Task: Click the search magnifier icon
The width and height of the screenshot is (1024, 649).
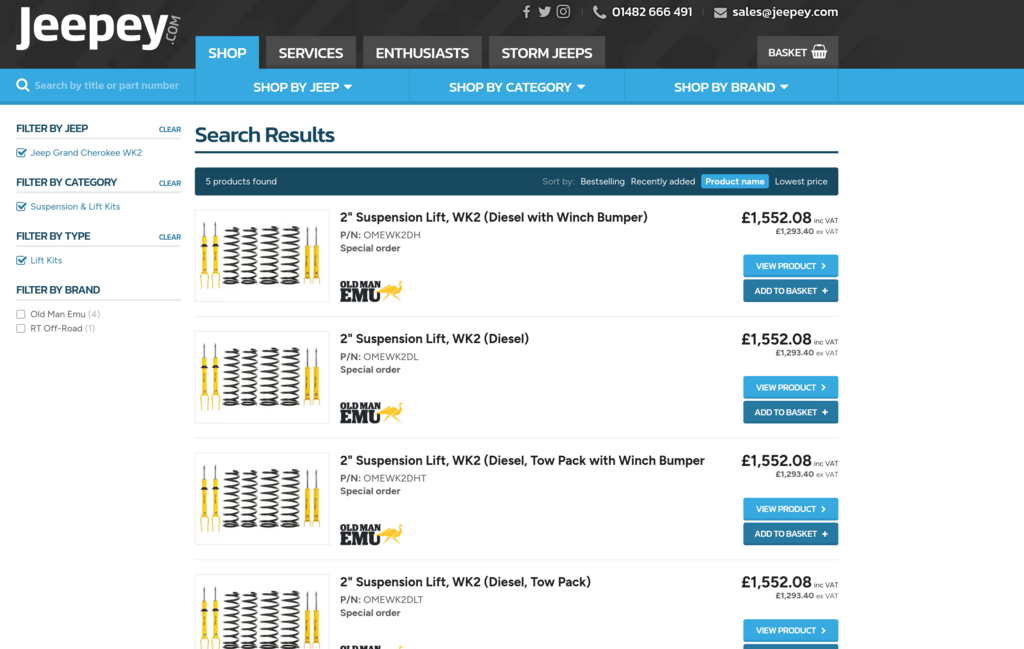Action: pos(23,85)
